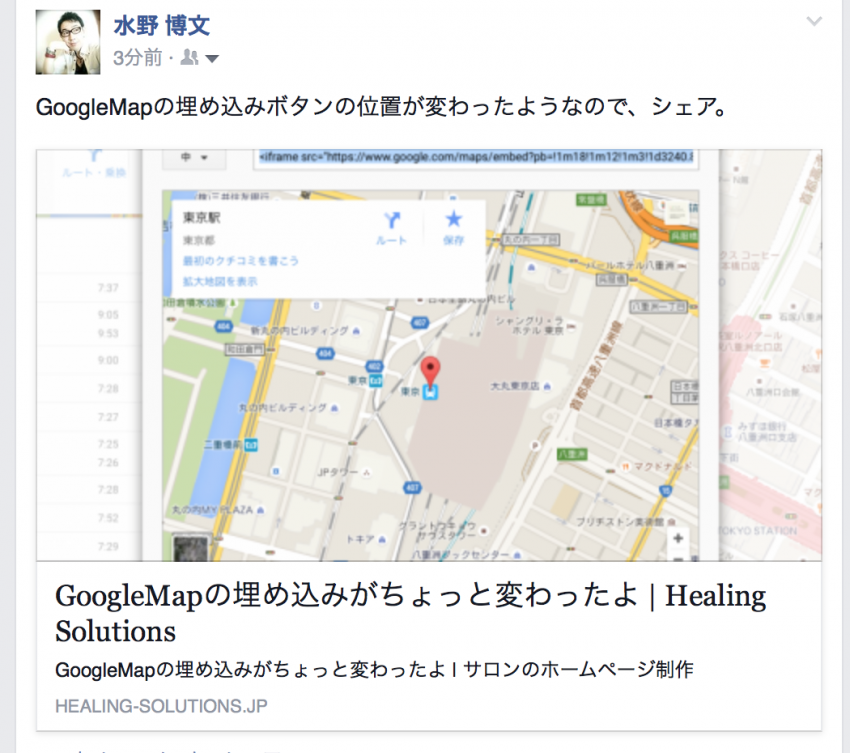Viewport: 850px width, 753px height.
Task: Click the HEALING-SOLUTIONS.JP domain link
Action: tap(162, 706)
